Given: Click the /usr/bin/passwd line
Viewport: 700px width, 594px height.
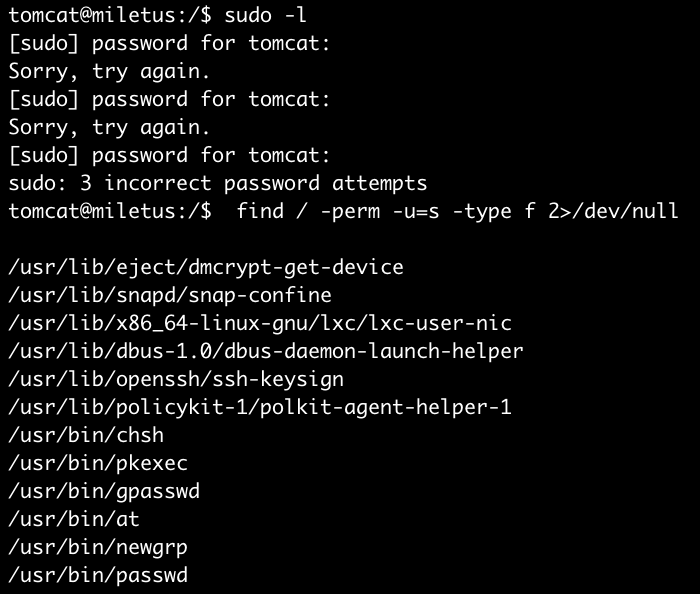Looking at the screenshot, I should (97, 575).
